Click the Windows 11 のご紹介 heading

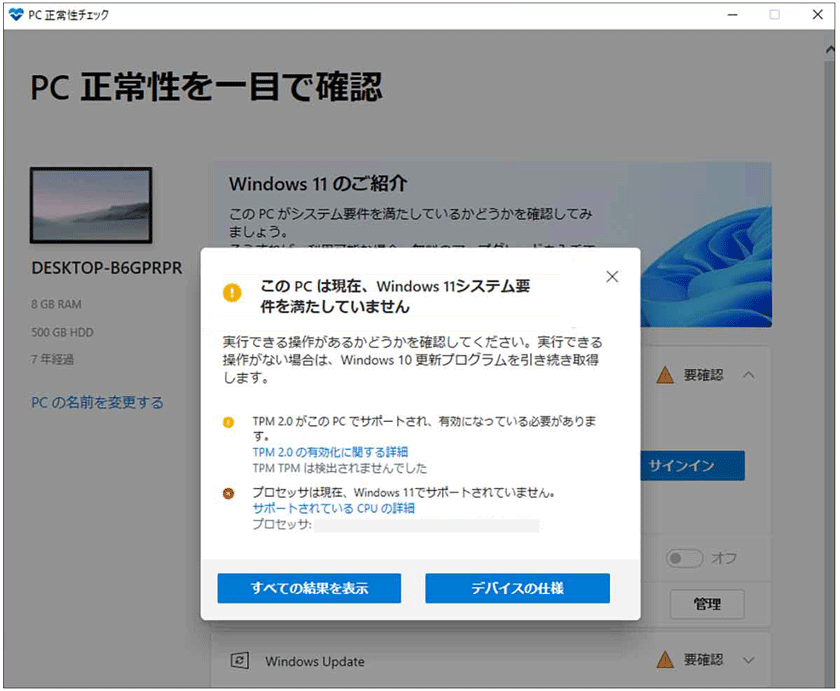point(318,184)
